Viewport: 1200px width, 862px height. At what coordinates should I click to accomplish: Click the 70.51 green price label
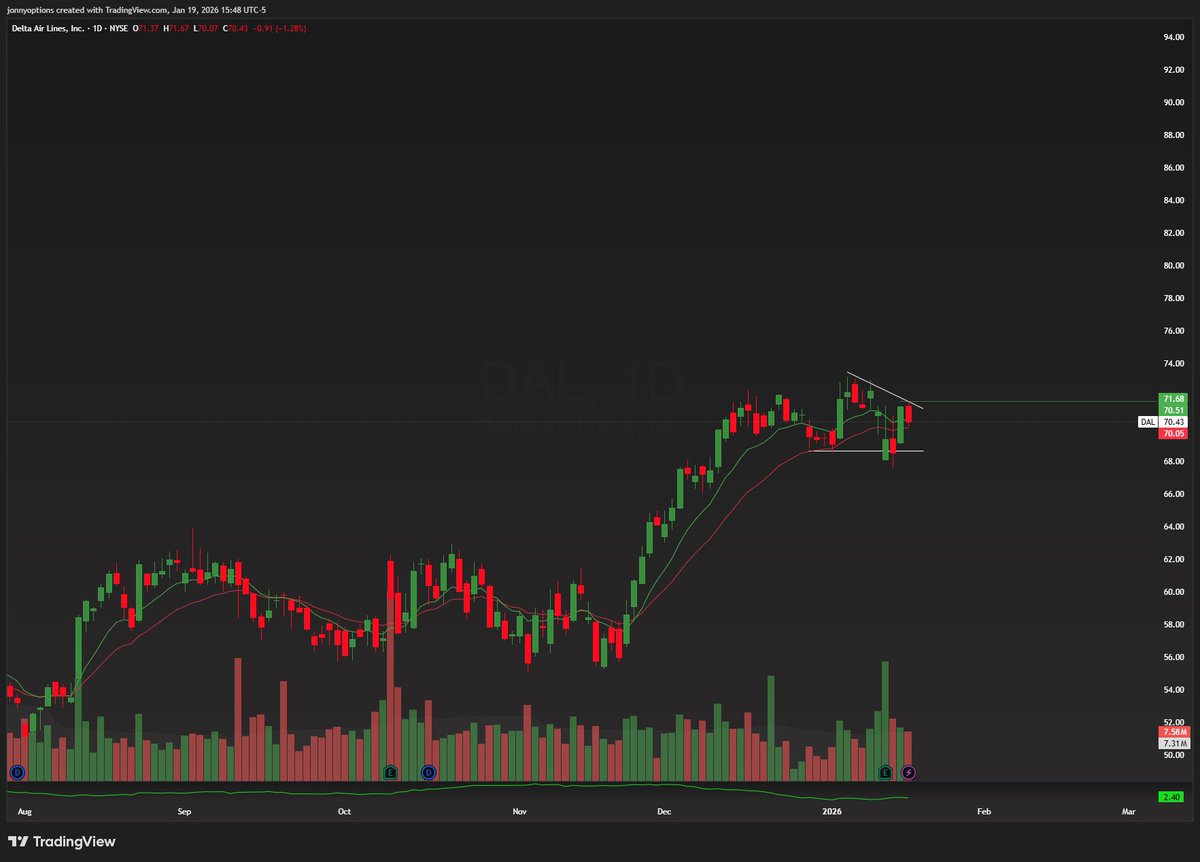(x=1172, y=410)
